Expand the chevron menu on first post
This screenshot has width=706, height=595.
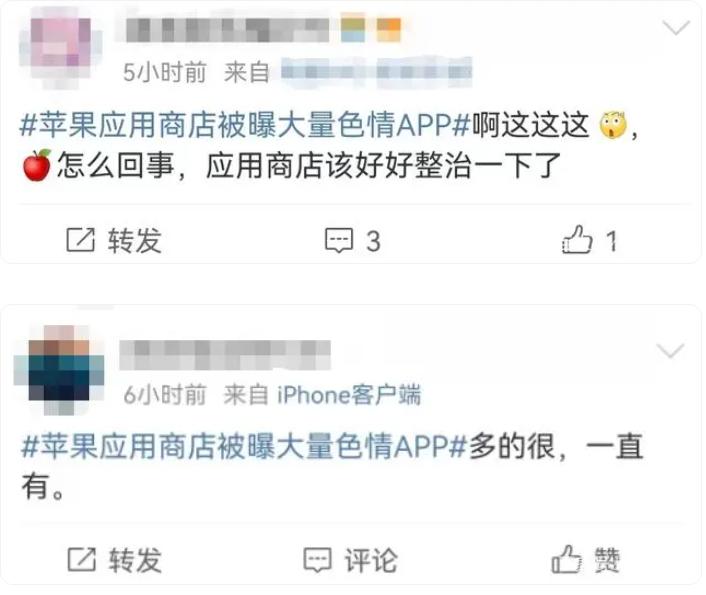[x=676, y=28]
